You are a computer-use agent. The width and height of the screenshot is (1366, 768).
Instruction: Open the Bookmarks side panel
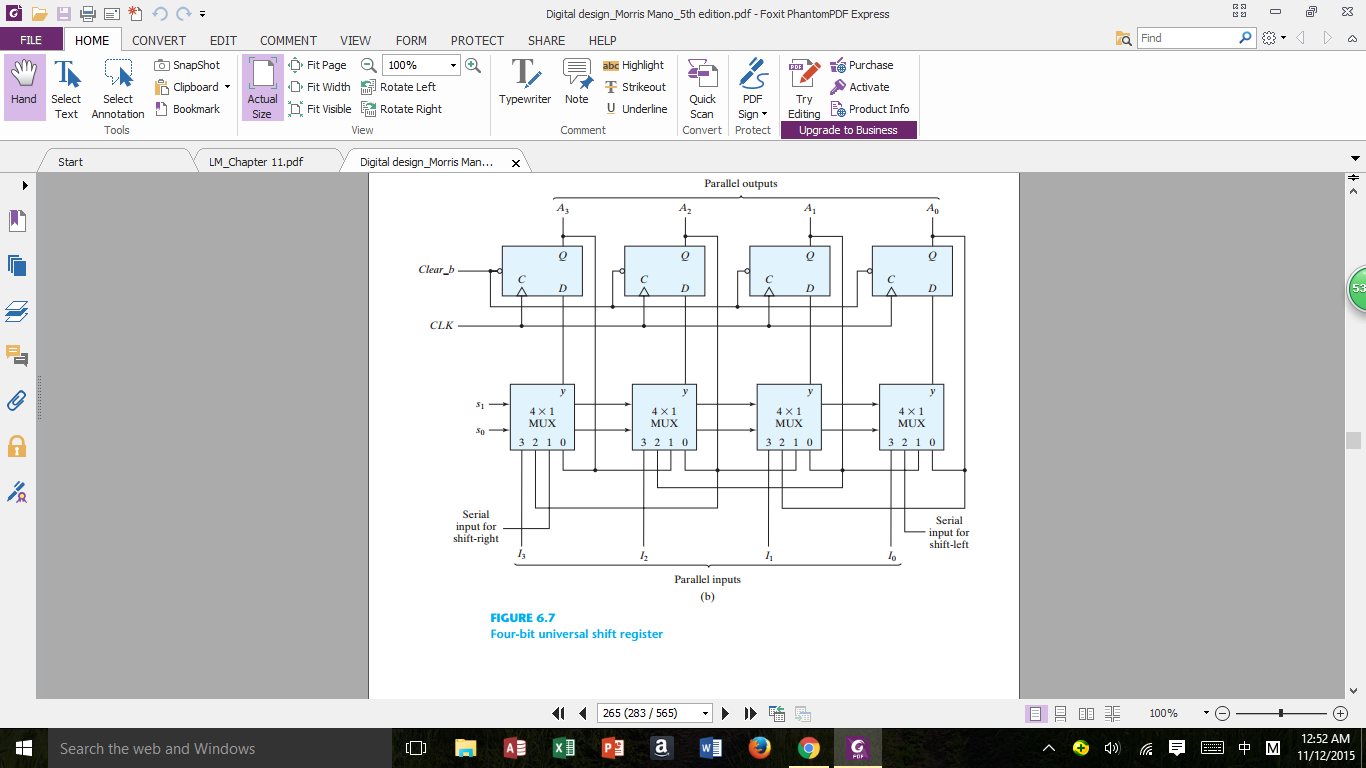click(17, 220)
